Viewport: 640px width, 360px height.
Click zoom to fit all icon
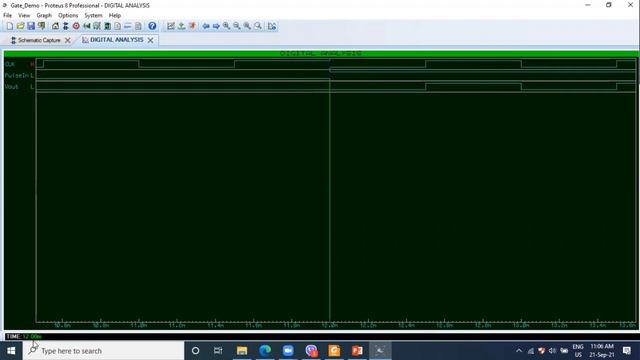[247, 26]
